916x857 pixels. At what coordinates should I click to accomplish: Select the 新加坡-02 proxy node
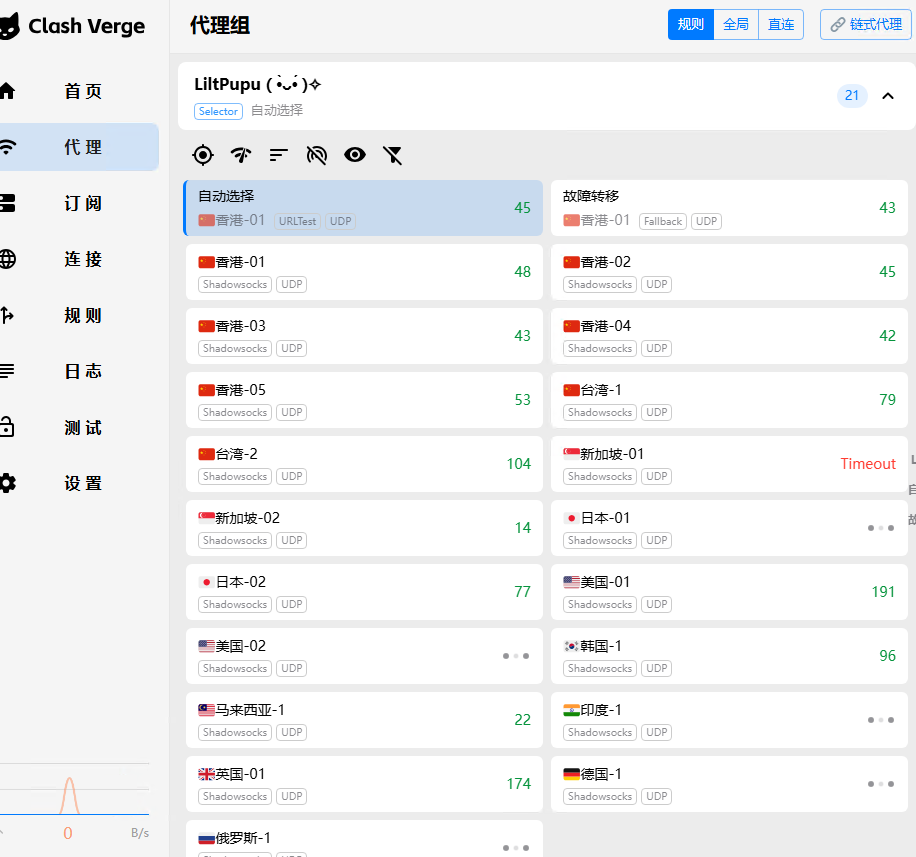[x=364, y=528]
